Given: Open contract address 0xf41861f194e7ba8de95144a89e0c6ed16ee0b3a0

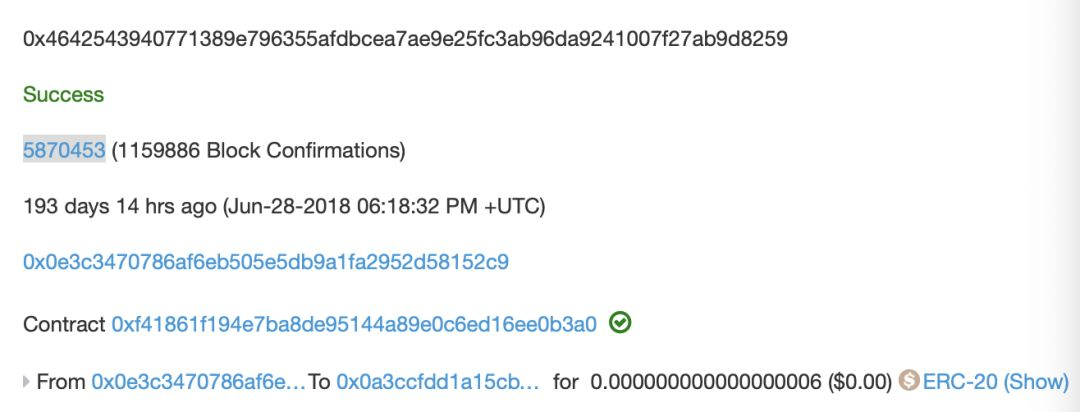Looking at the screenshot, I should point(354,324).
